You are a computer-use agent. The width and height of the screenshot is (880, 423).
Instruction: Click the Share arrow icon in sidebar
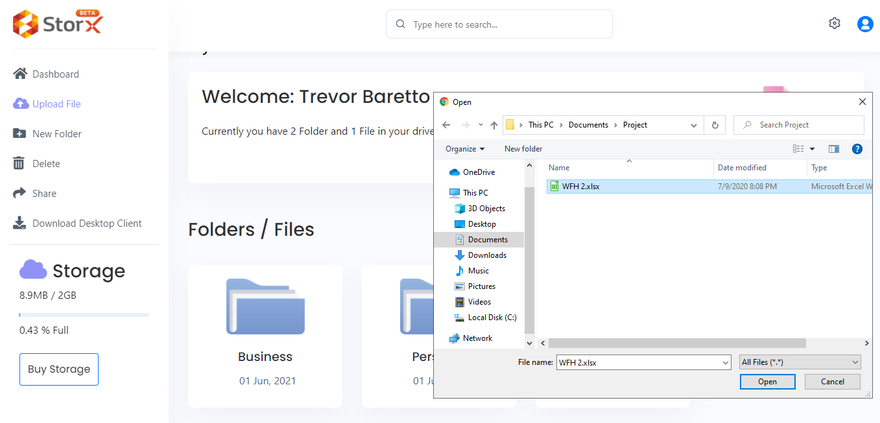pyautogui.click(x=19, y=194)
